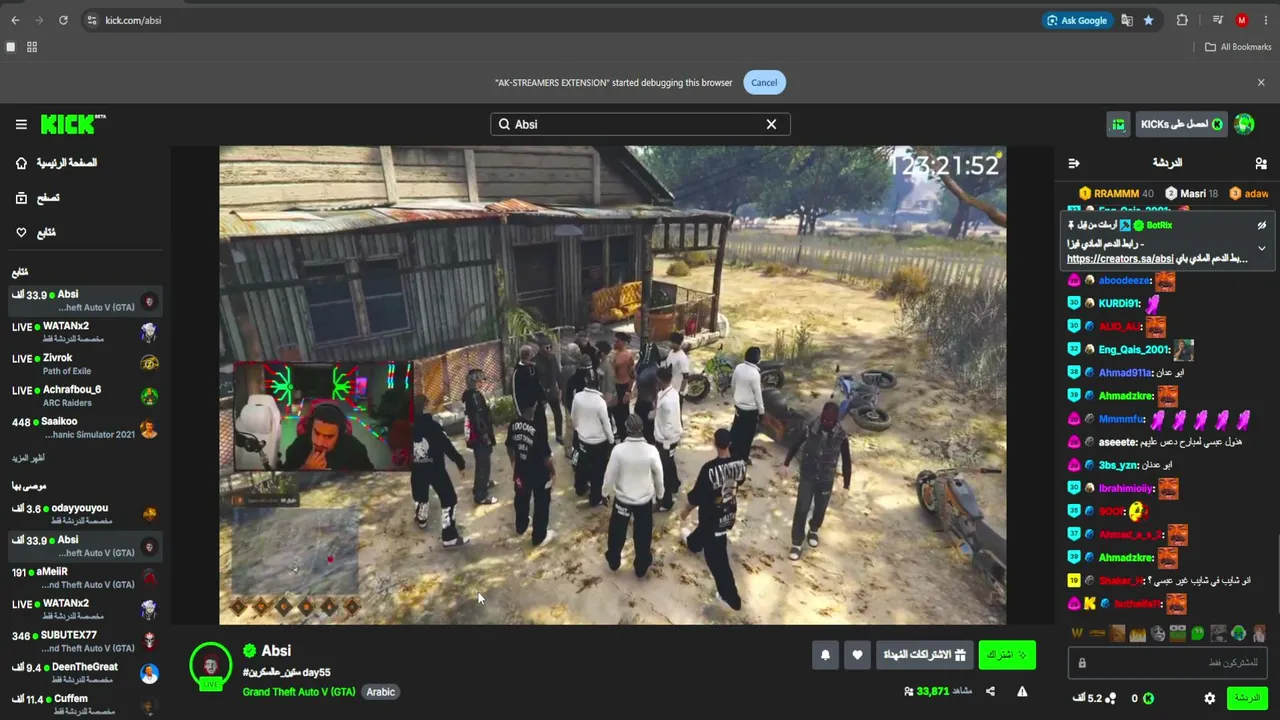Bookmark this page with star icon
The width and height of the screenshot is (1280, 720).
pos(1148,20)
